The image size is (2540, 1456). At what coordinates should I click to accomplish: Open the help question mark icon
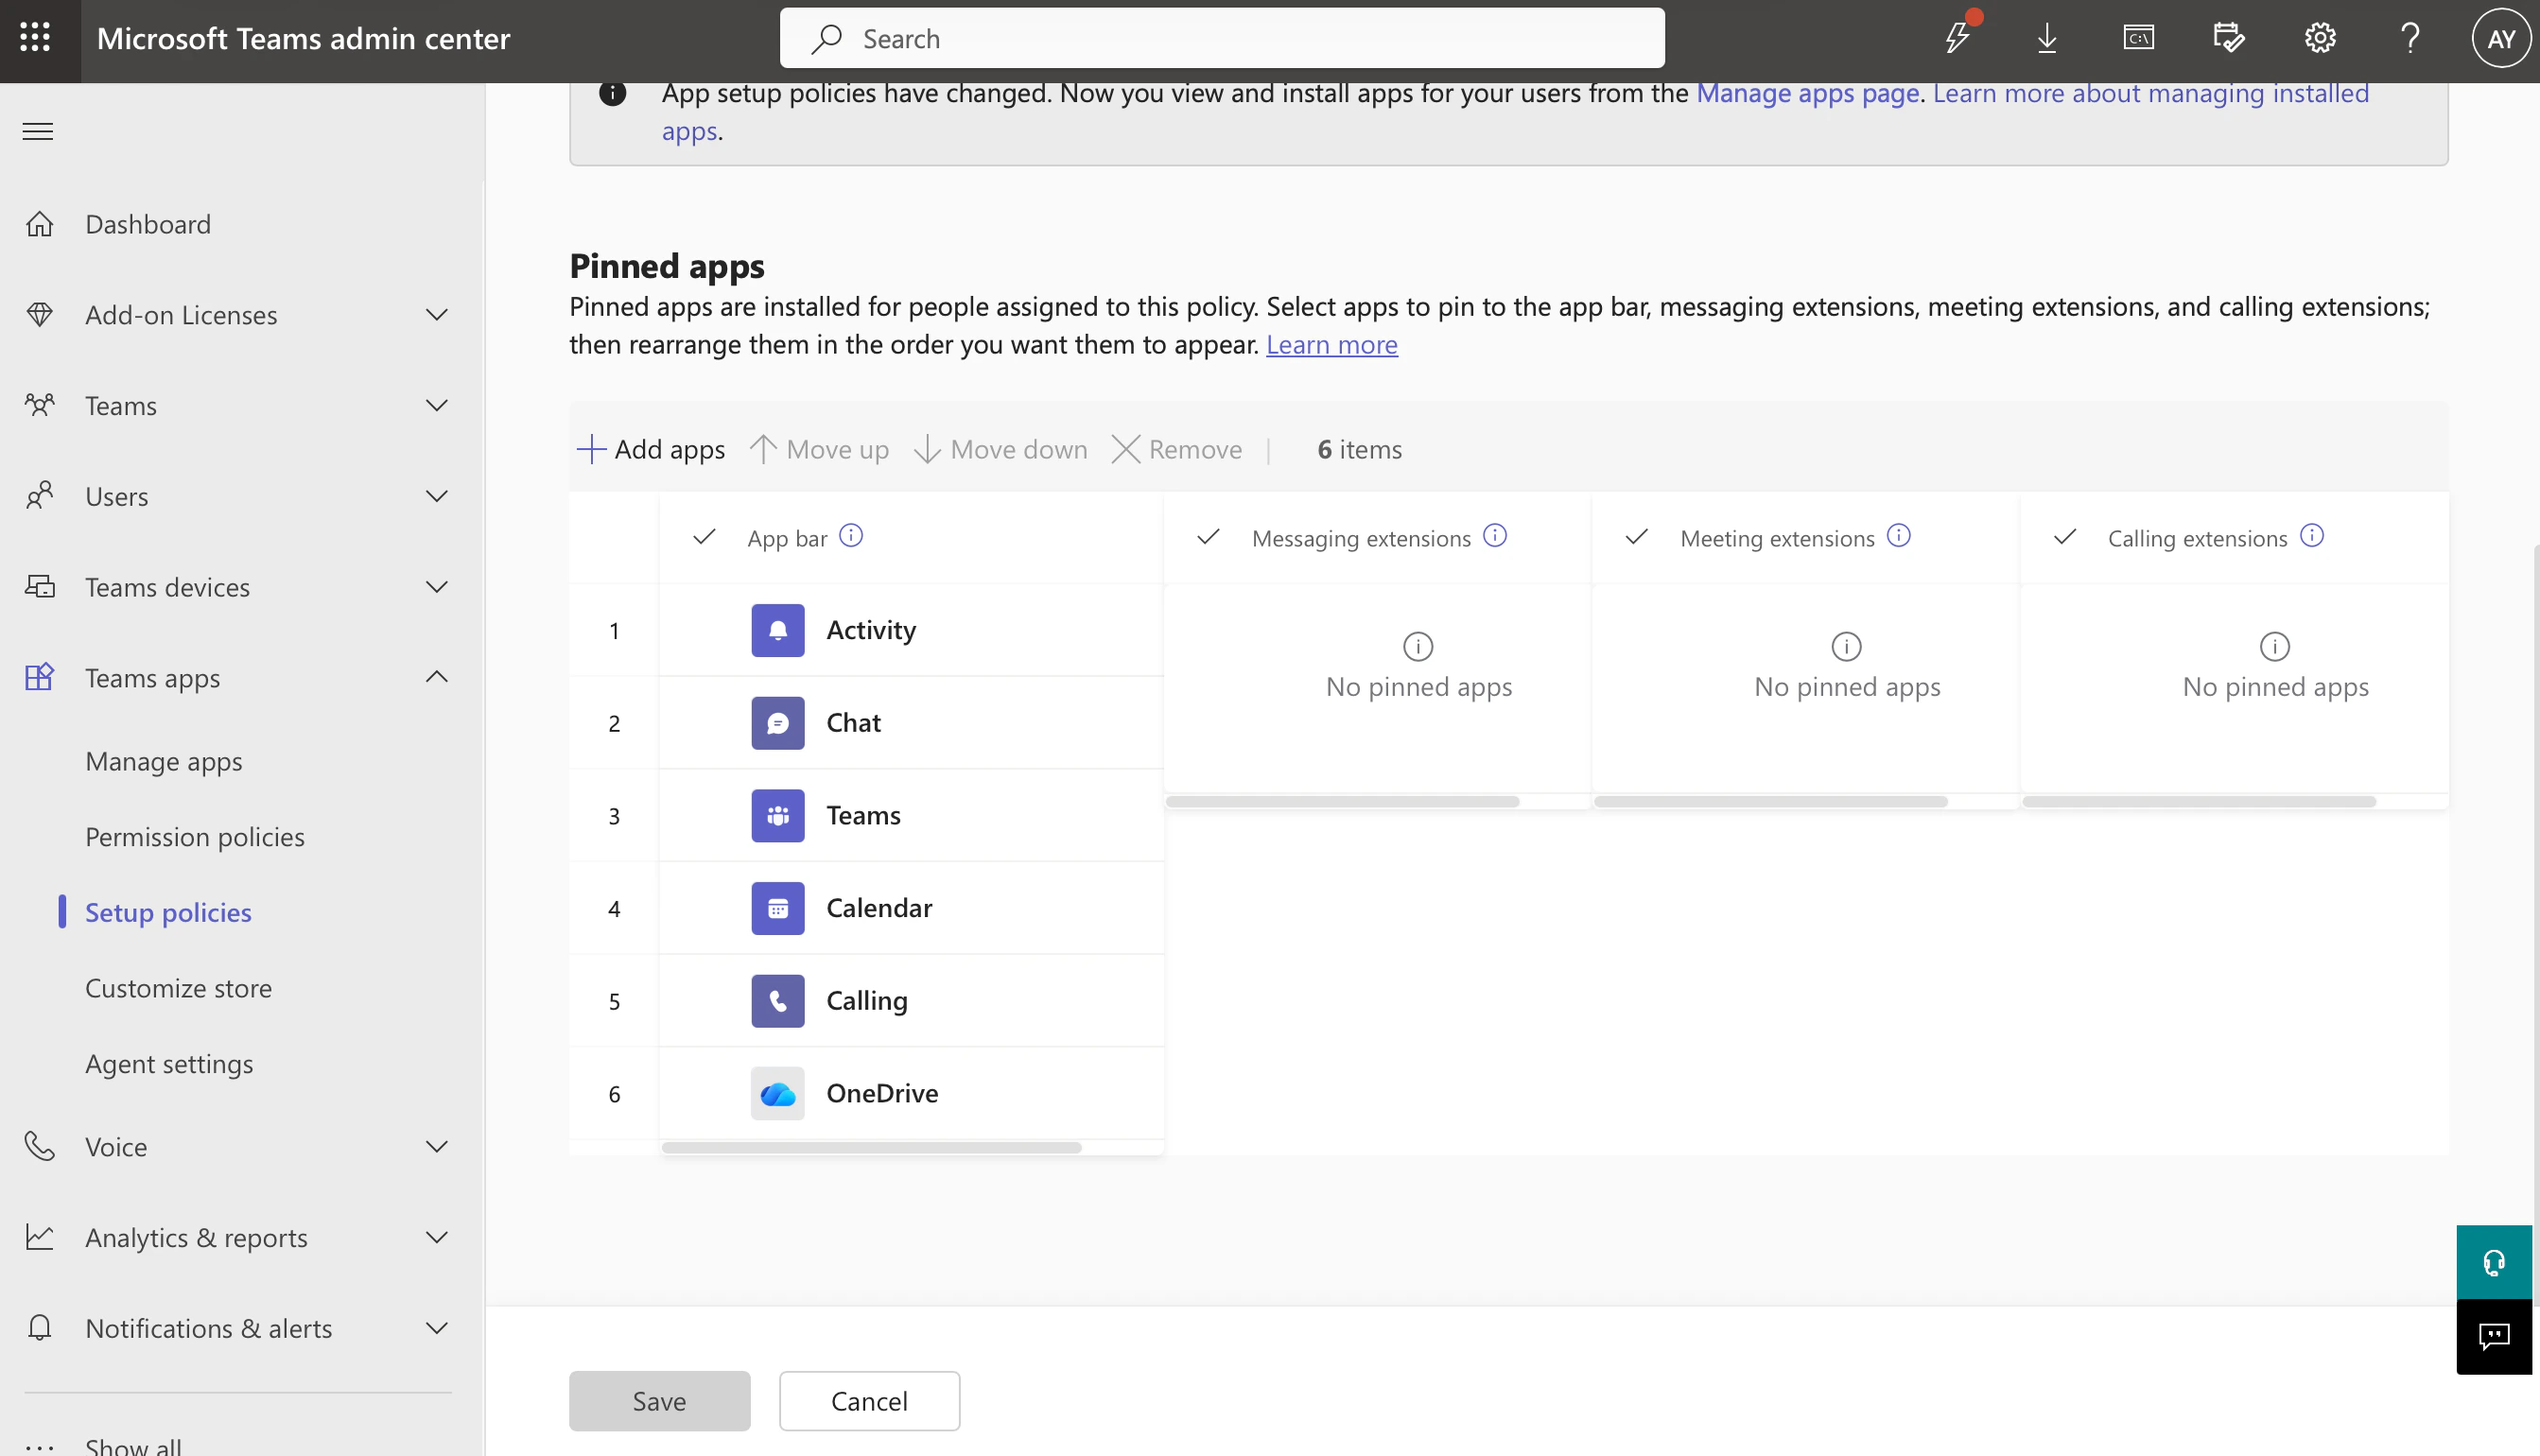point(2410,38)
